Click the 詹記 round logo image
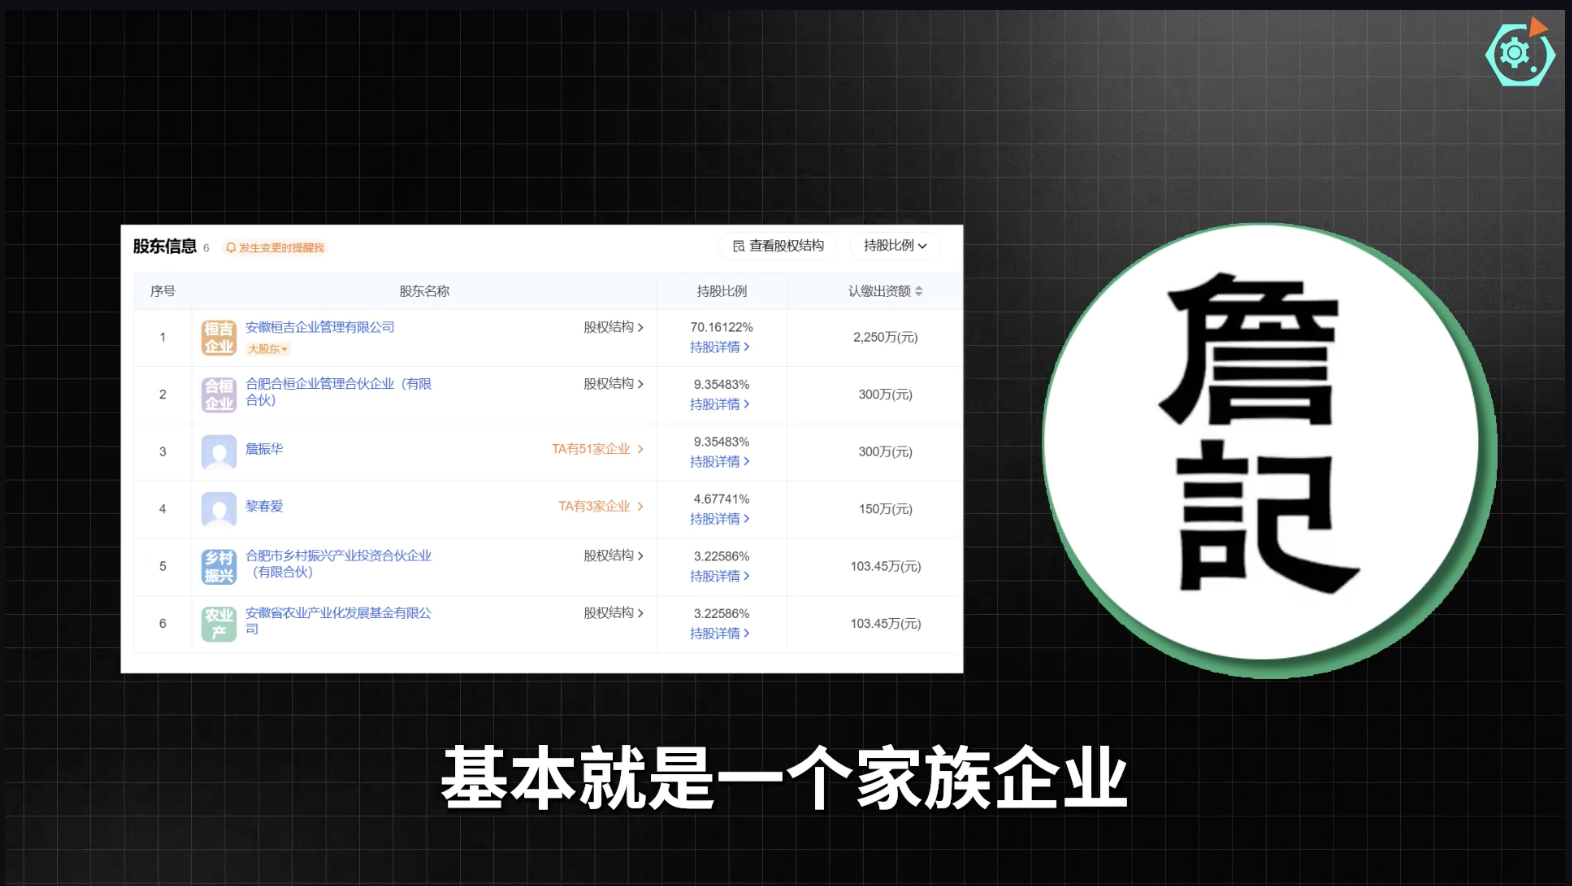The width and height of the screenshot is (1572, 886). click(x=1268, y=449)
